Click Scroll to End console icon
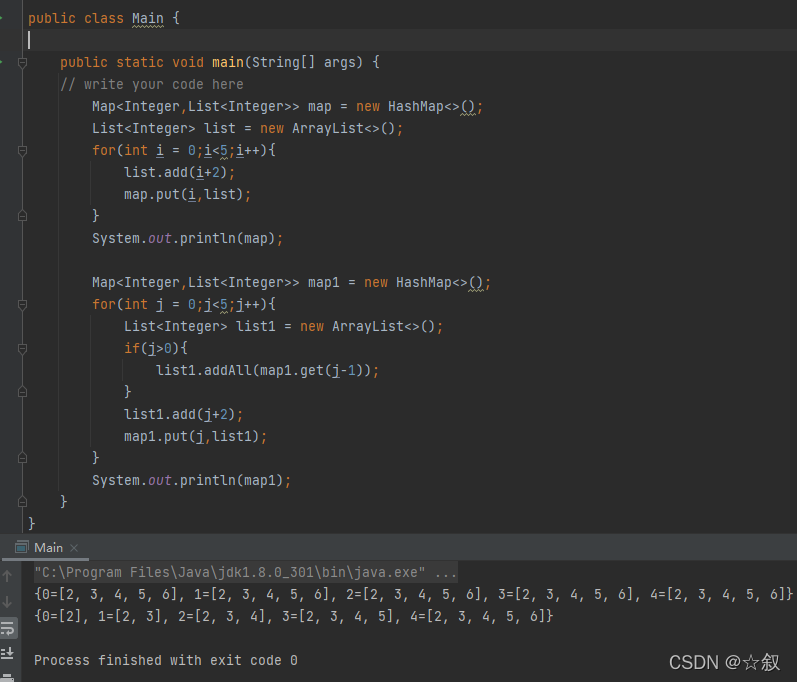The image size is (797, 682). (8, 653)
